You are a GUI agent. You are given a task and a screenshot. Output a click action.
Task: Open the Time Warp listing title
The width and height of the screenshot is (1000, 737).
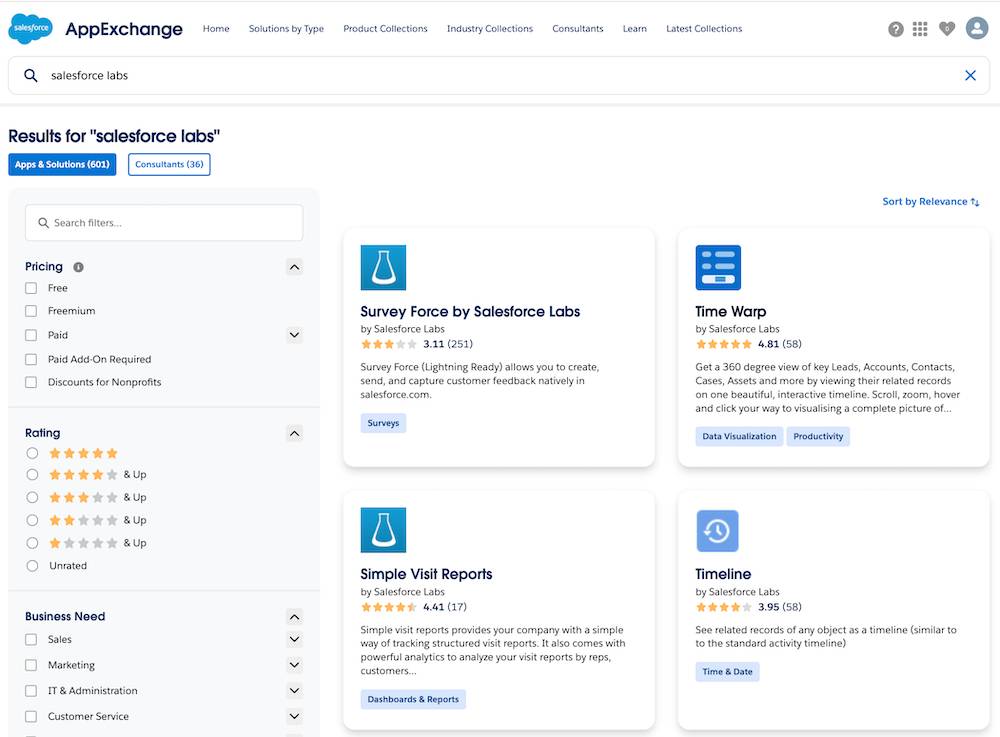[x=730, y=312]
